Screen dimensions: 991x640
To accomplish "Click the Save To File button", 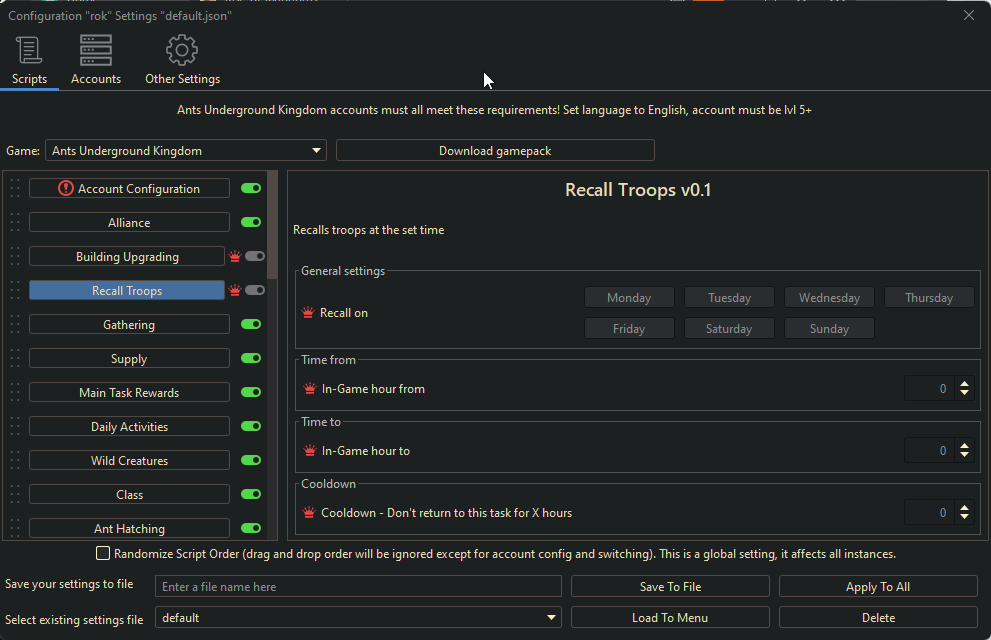I will click(x=670, y=587).
